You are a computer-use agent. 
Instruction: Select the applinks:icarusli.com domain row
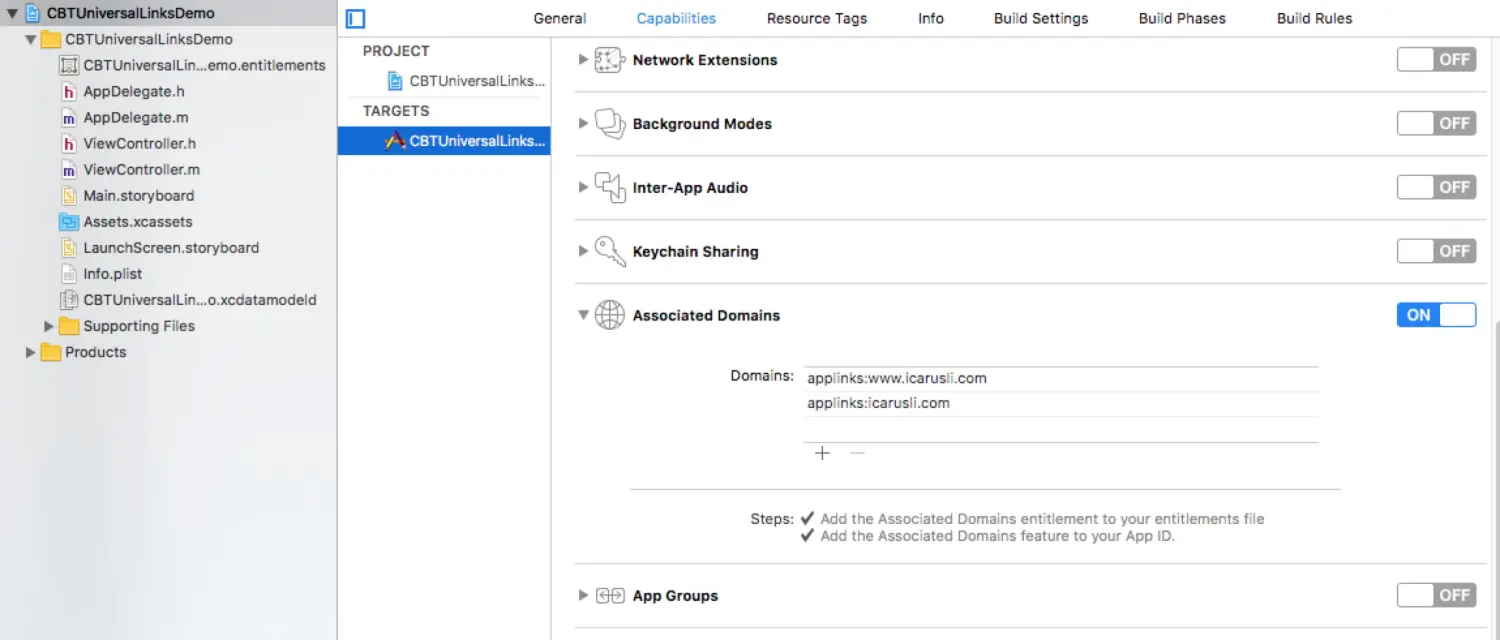1061,404
